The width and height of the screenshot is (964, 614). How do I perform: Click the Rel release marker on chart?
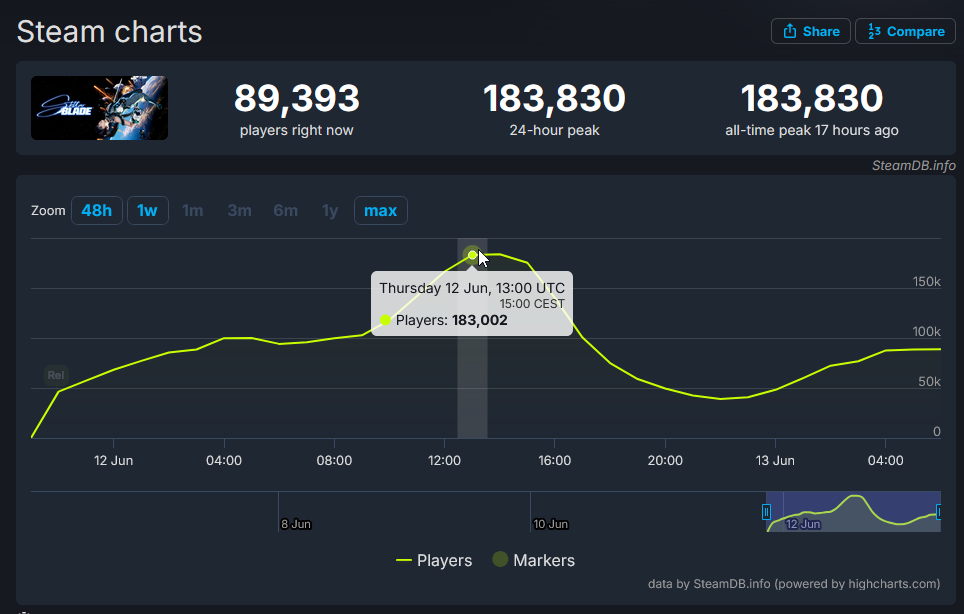point(56,375)
